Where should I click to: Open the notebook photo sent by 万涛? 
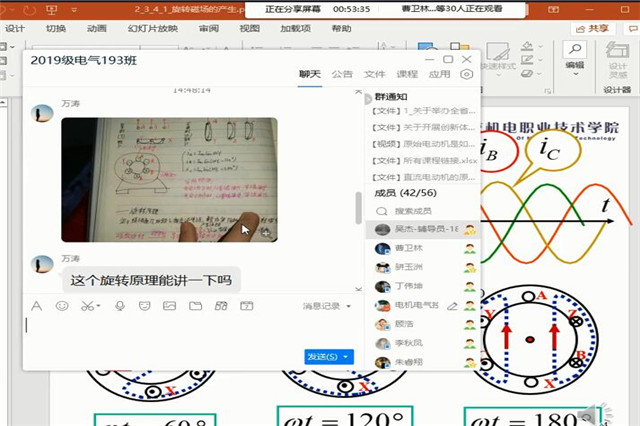click(x=169, y=180)
